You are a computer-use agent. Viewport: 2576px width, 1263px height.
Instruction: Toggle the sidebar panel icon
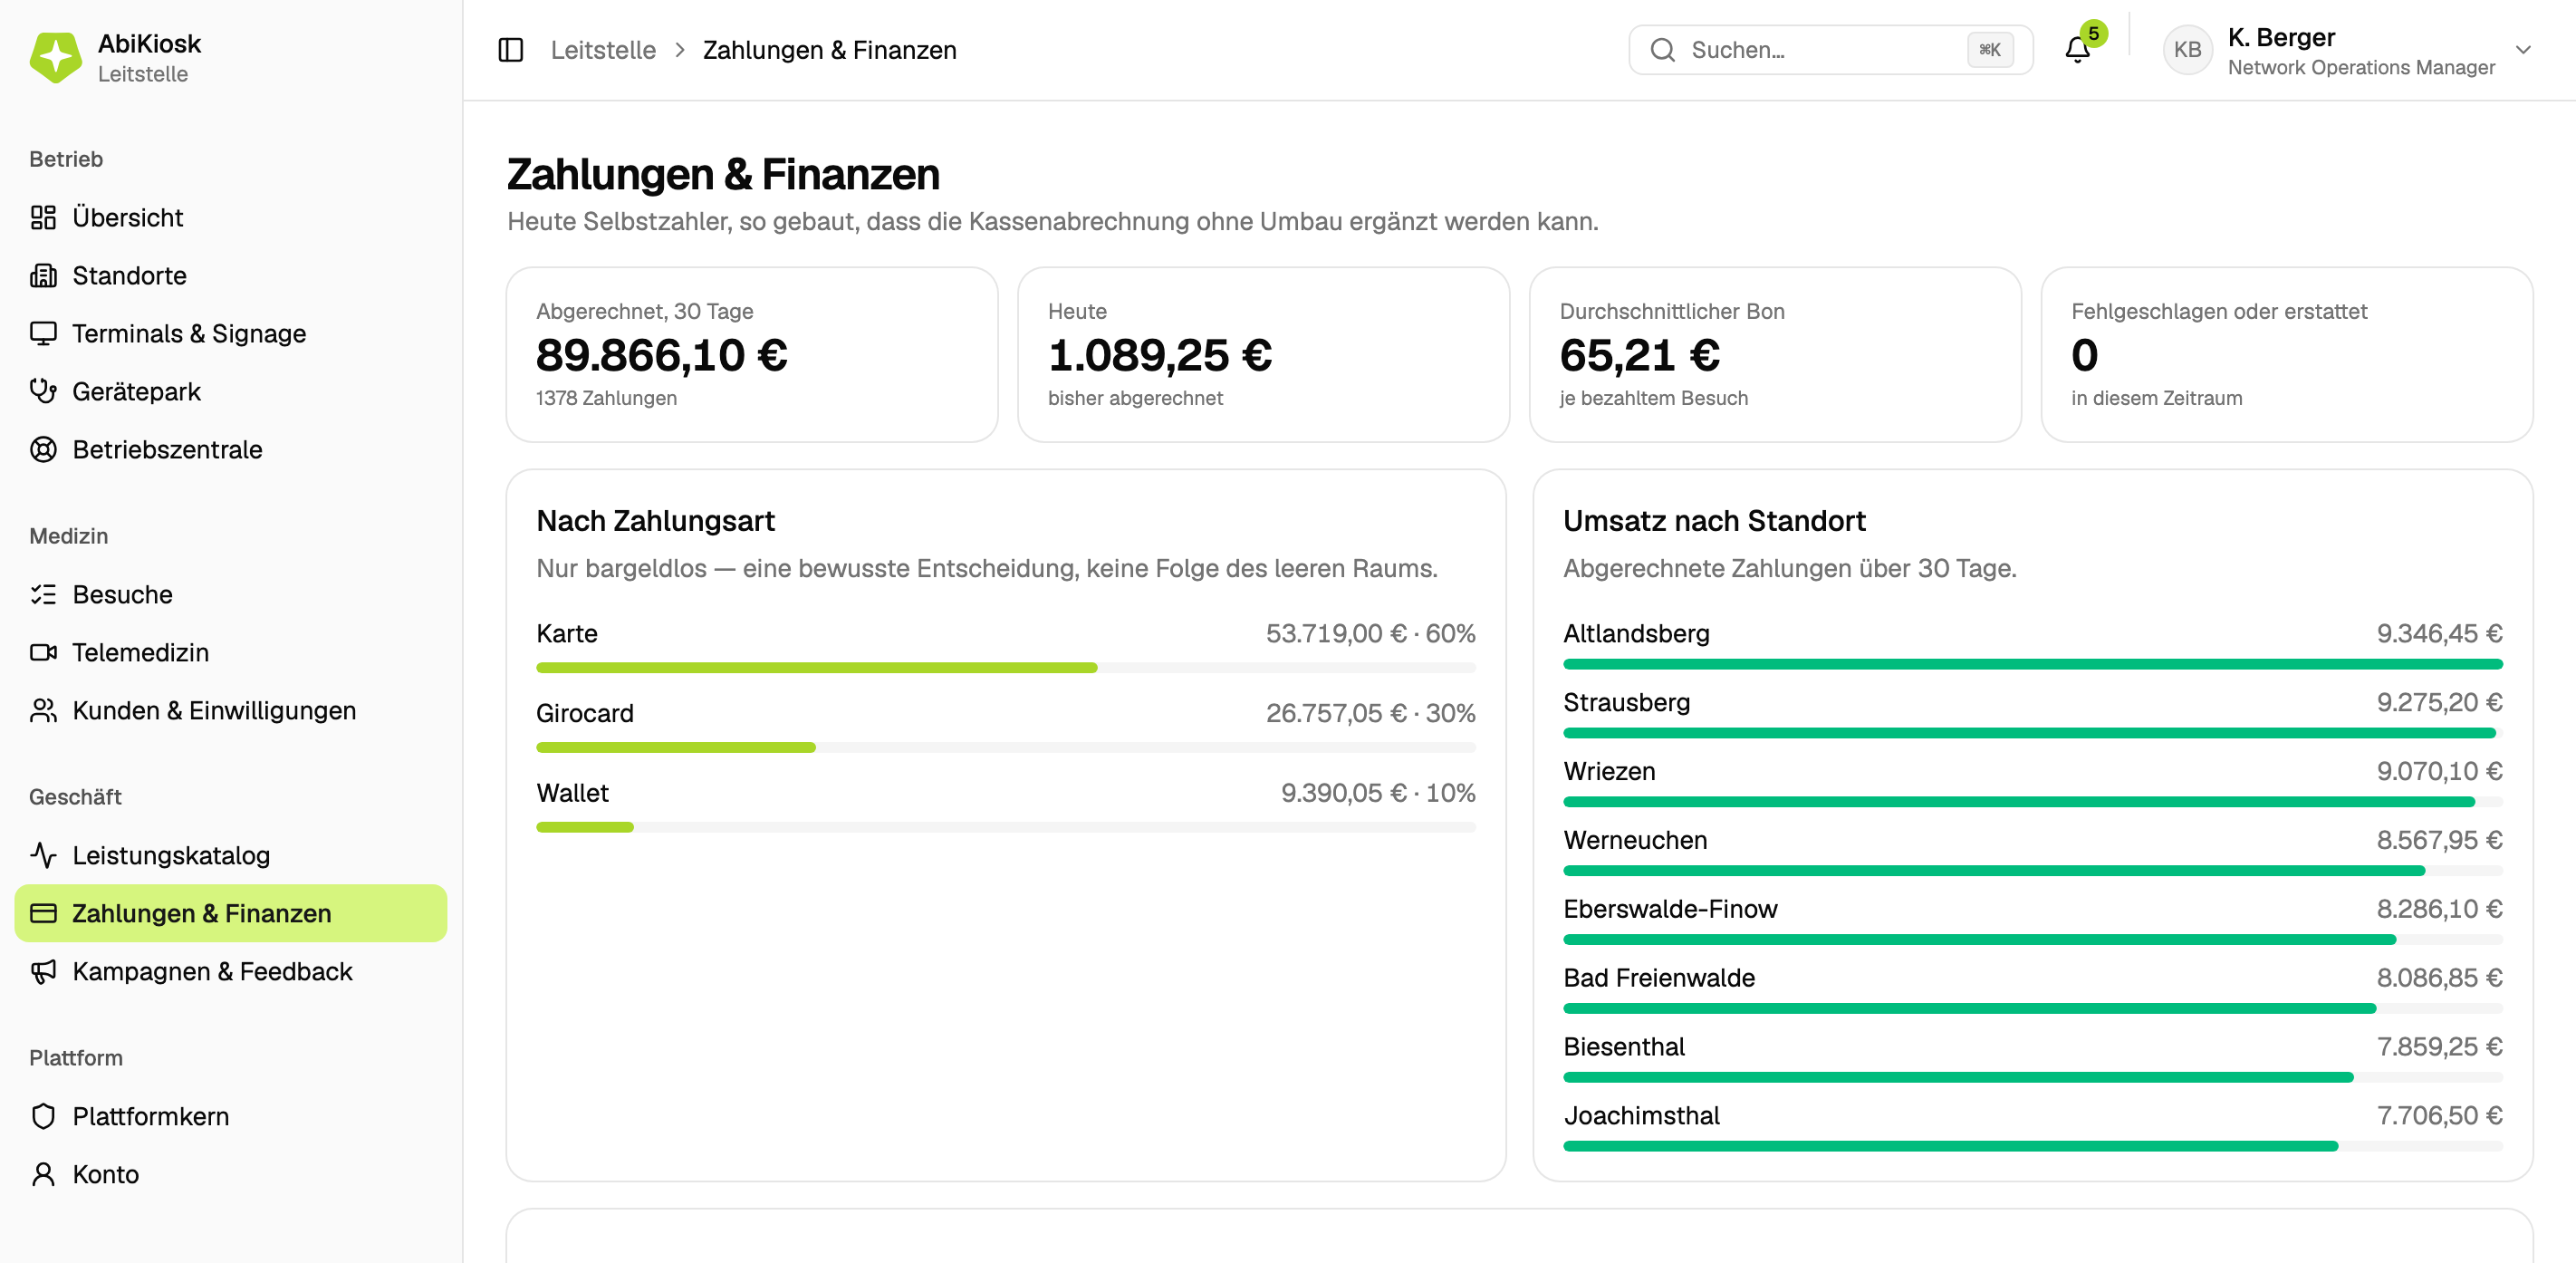(x=510, y=50)
